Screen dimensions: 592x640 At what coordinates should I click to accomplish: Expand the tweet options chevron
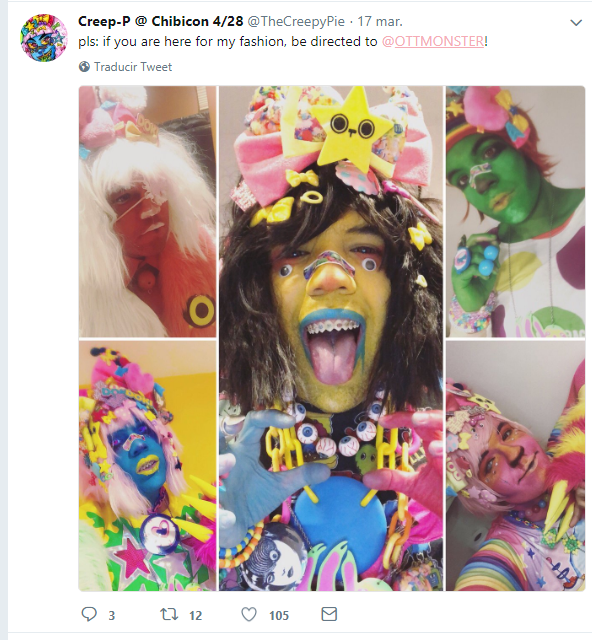(576, 22)
